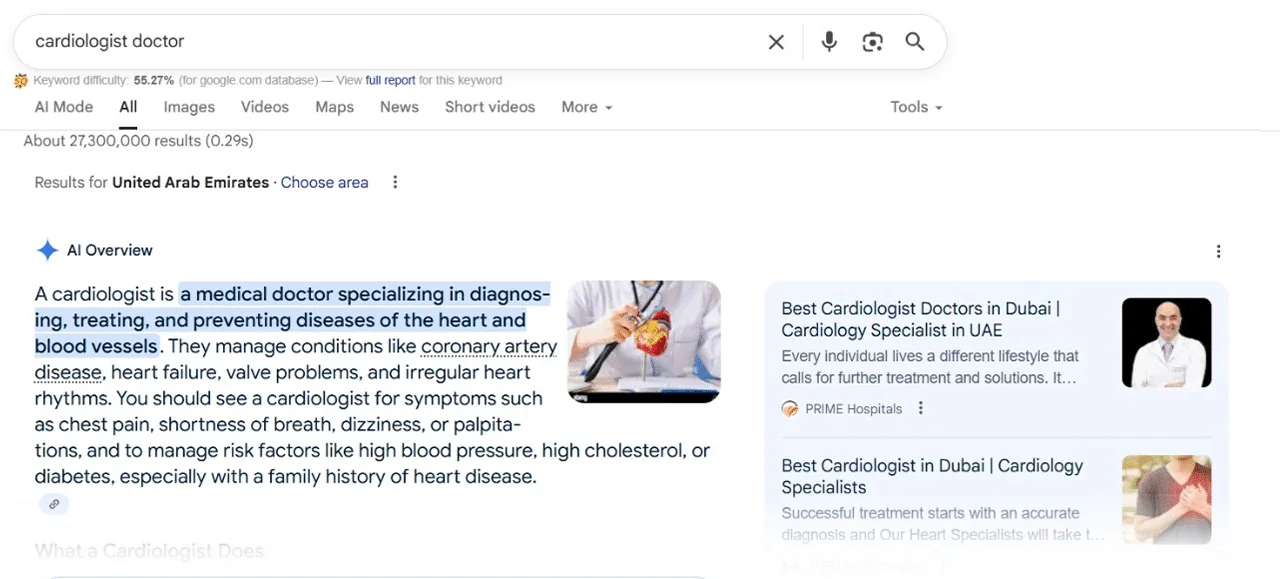Clear the search box text

click(776, 42)
